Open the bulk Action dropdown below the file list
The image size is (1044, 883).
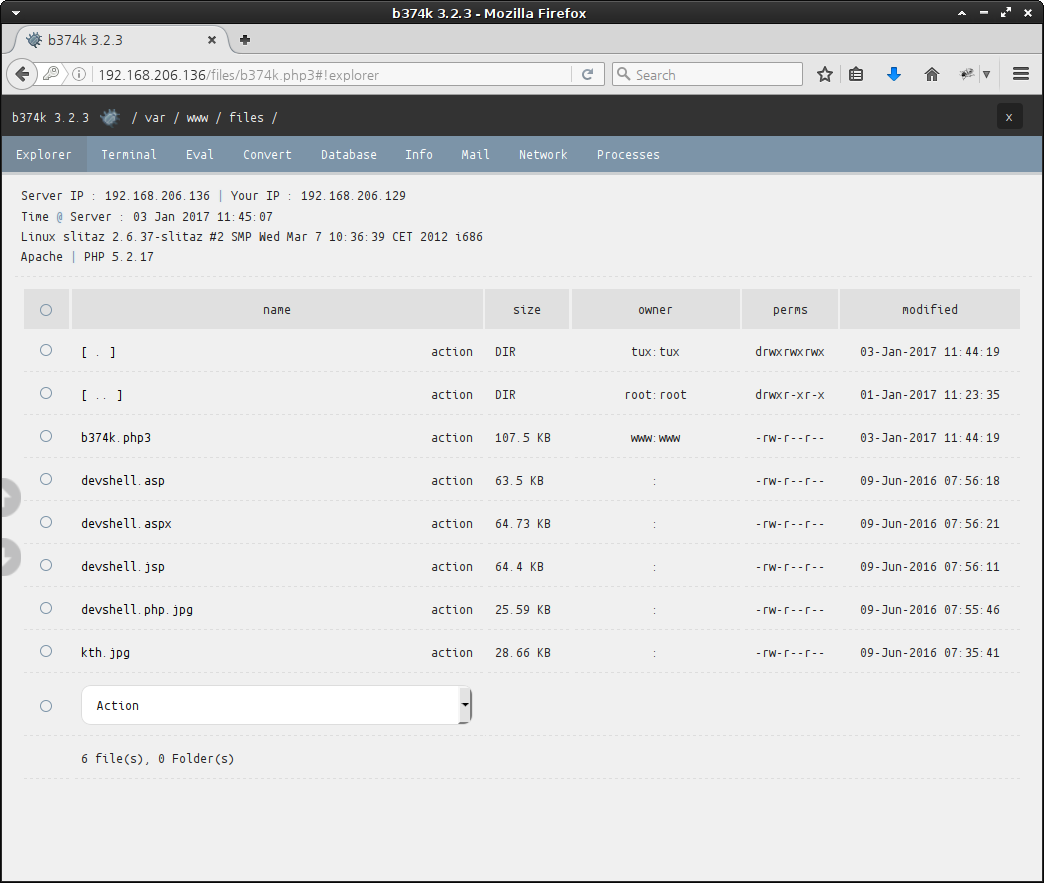click(x=276, y=705)
